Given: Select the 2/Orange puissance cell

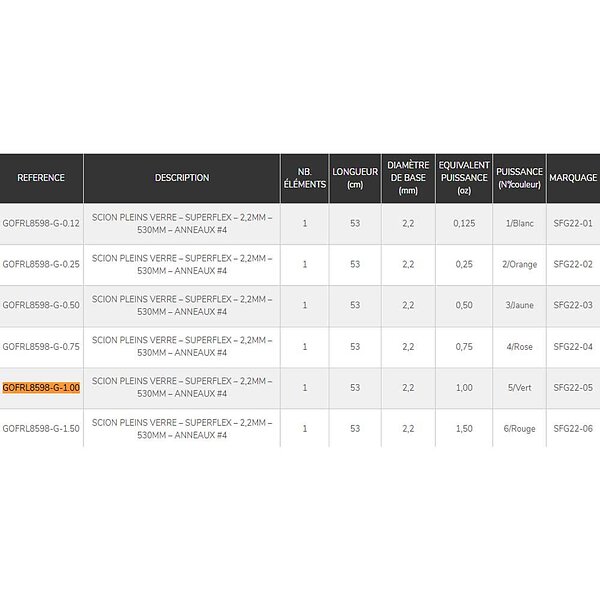Looking at the screenshot, I should (519, 264).
